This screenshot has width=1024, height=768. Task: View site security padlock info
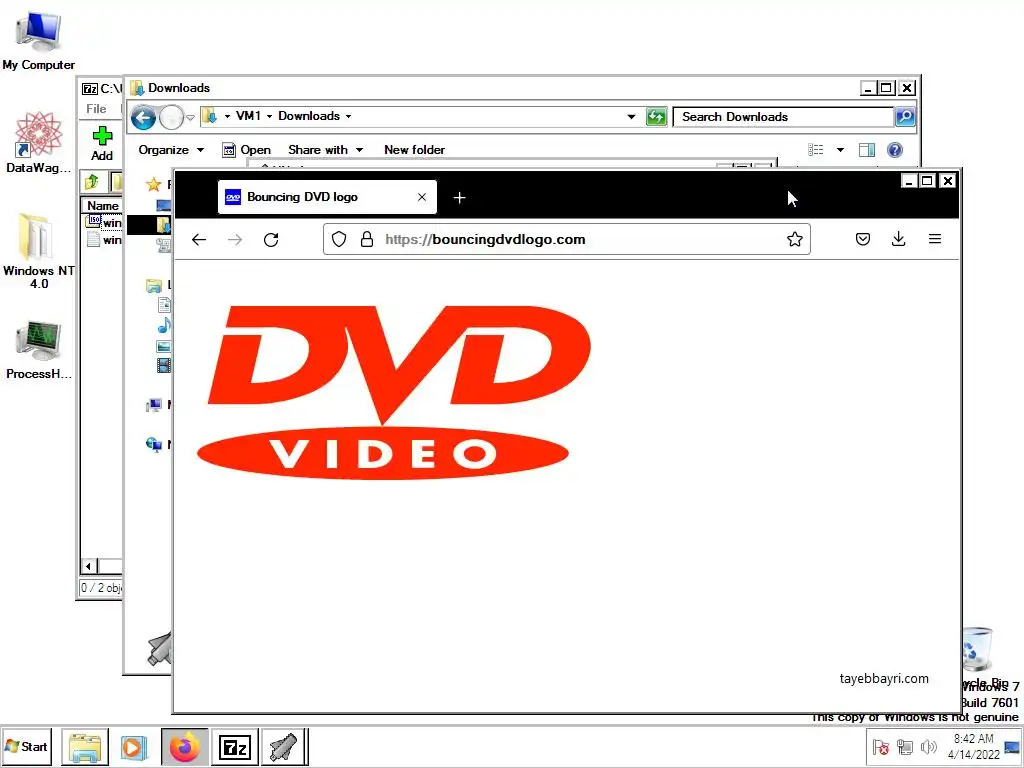(367, 239)
